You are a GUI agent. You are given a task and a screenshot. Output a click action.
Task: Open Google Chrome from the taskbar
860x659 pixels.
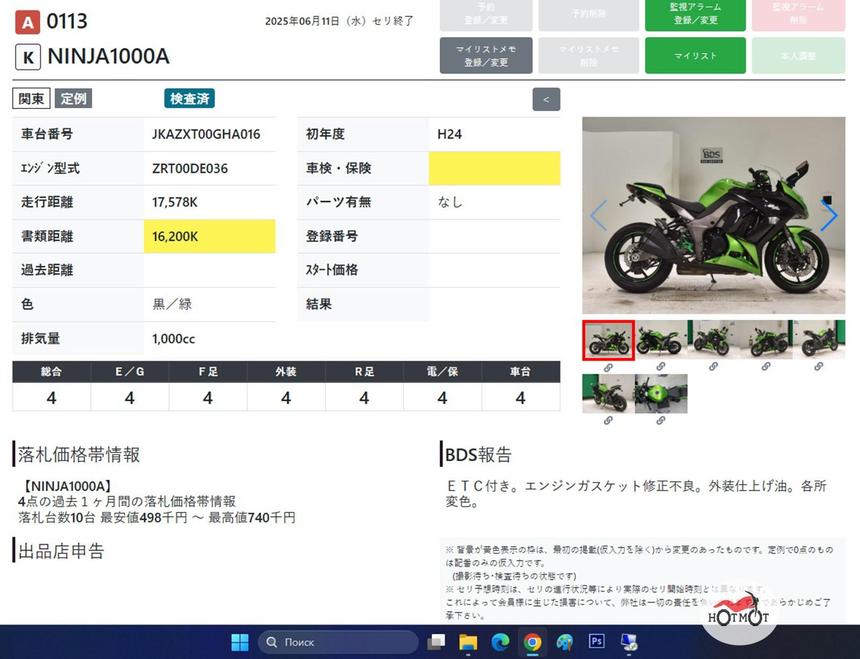tap(532, 642)
